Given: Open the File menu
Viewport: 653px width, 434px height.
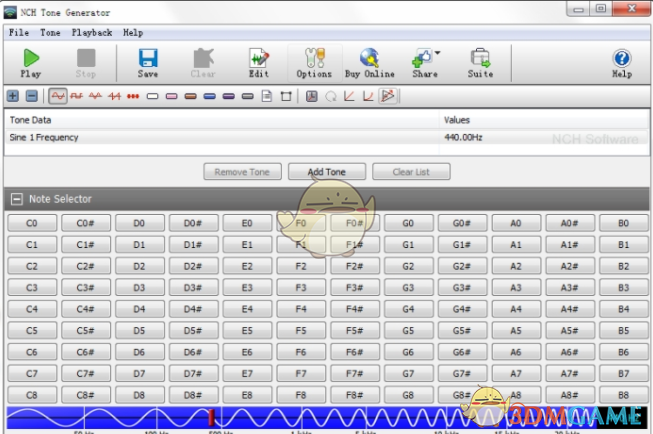Looking at the screenshot, I should (x=19, y=32).
